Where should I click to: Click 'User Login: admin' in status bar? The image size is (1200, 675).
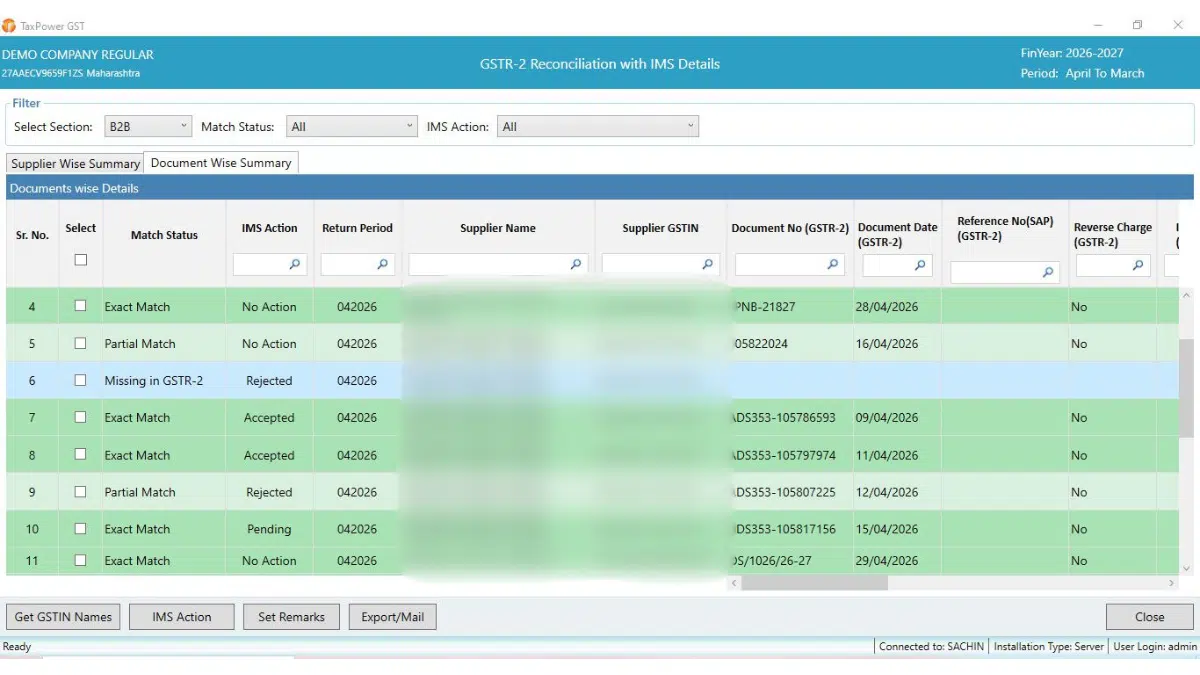pyautogui.click(x=1155, y=647)
